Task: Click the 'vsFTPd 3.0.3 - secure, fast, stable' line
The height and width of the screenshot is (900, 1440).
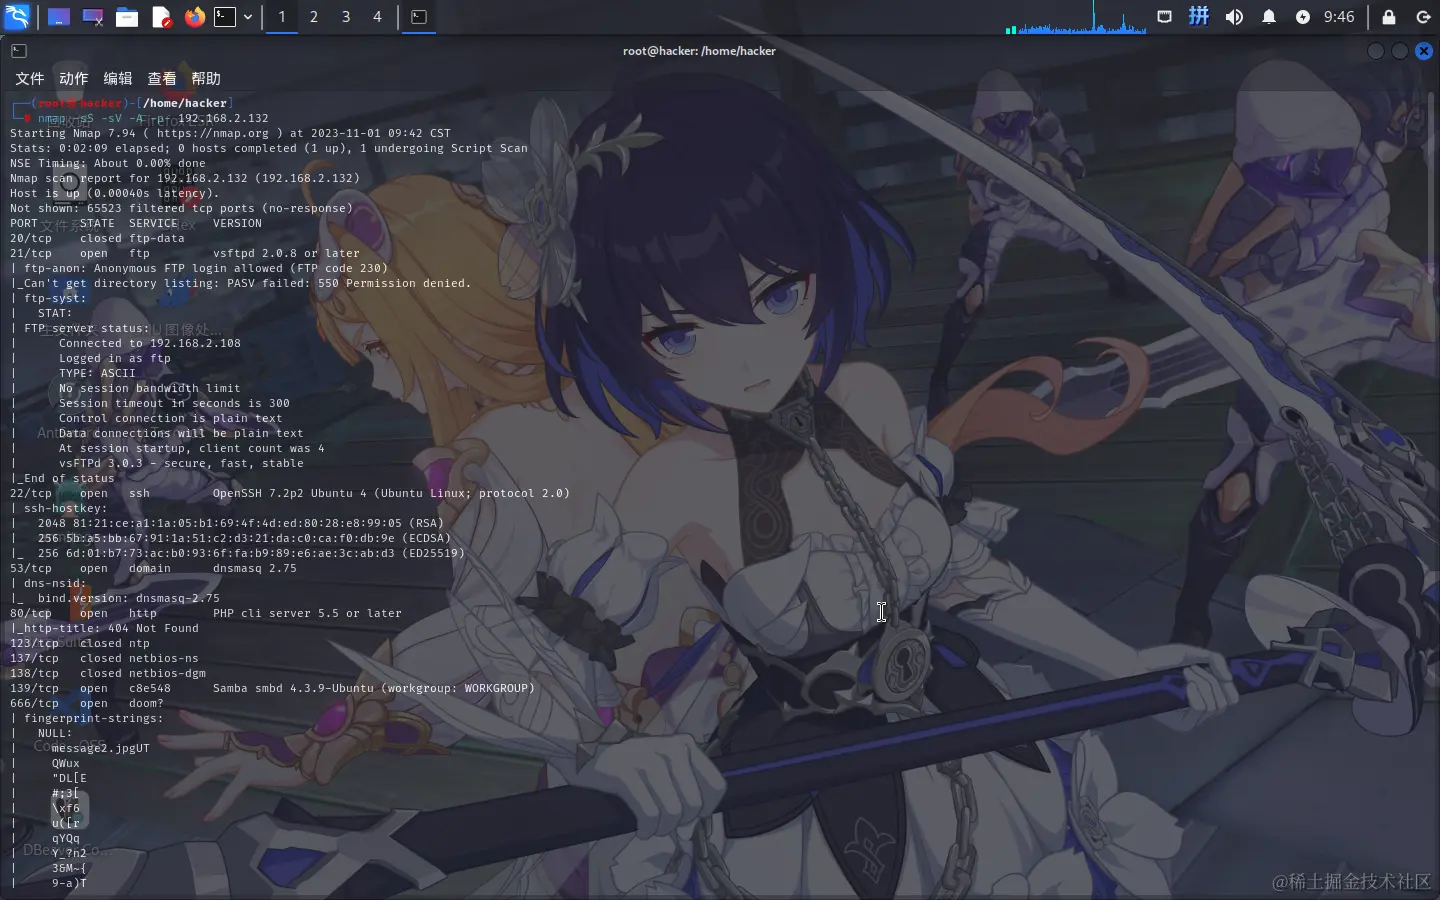Action: pos(181,463)
